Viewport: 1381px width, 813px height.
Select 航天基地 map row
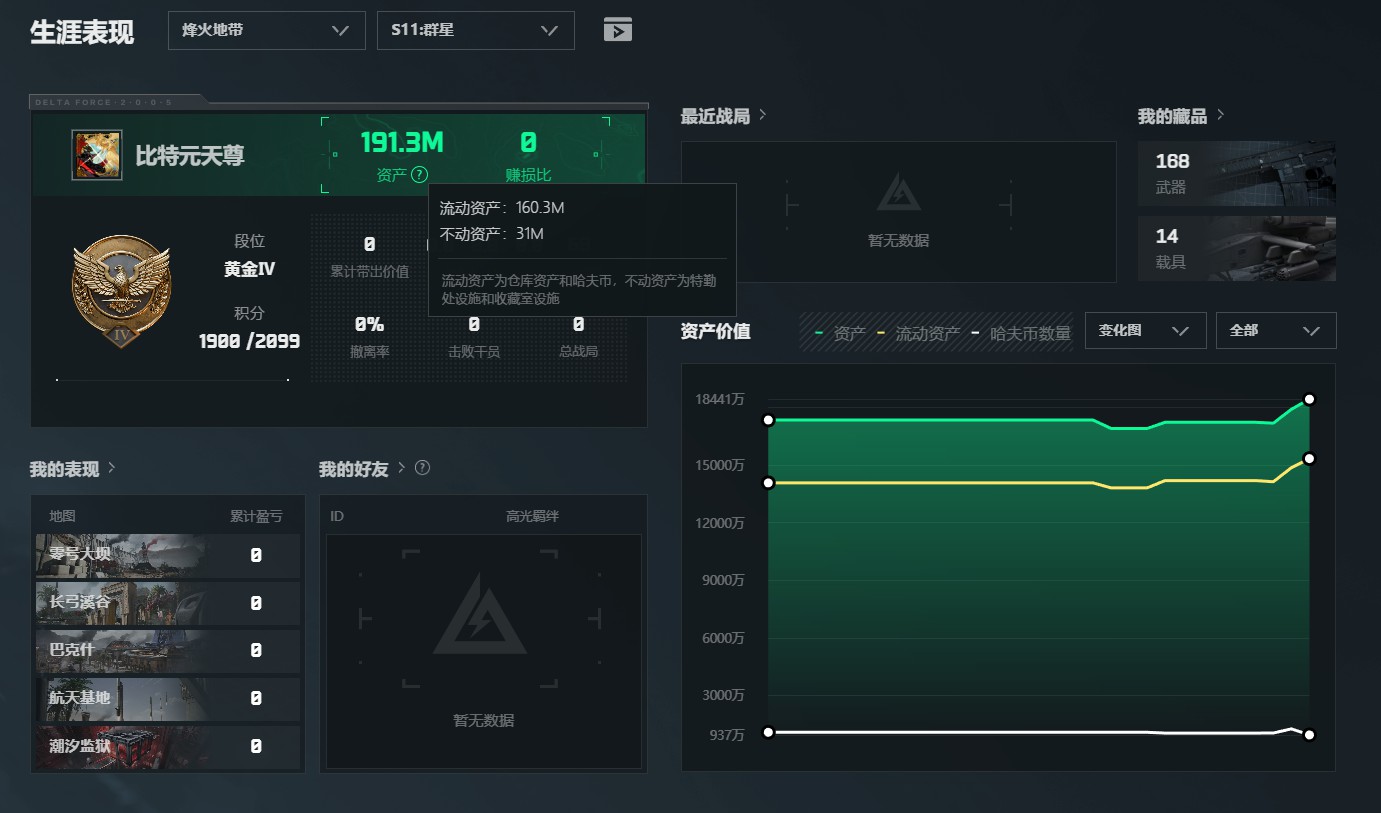click(168, 698)
